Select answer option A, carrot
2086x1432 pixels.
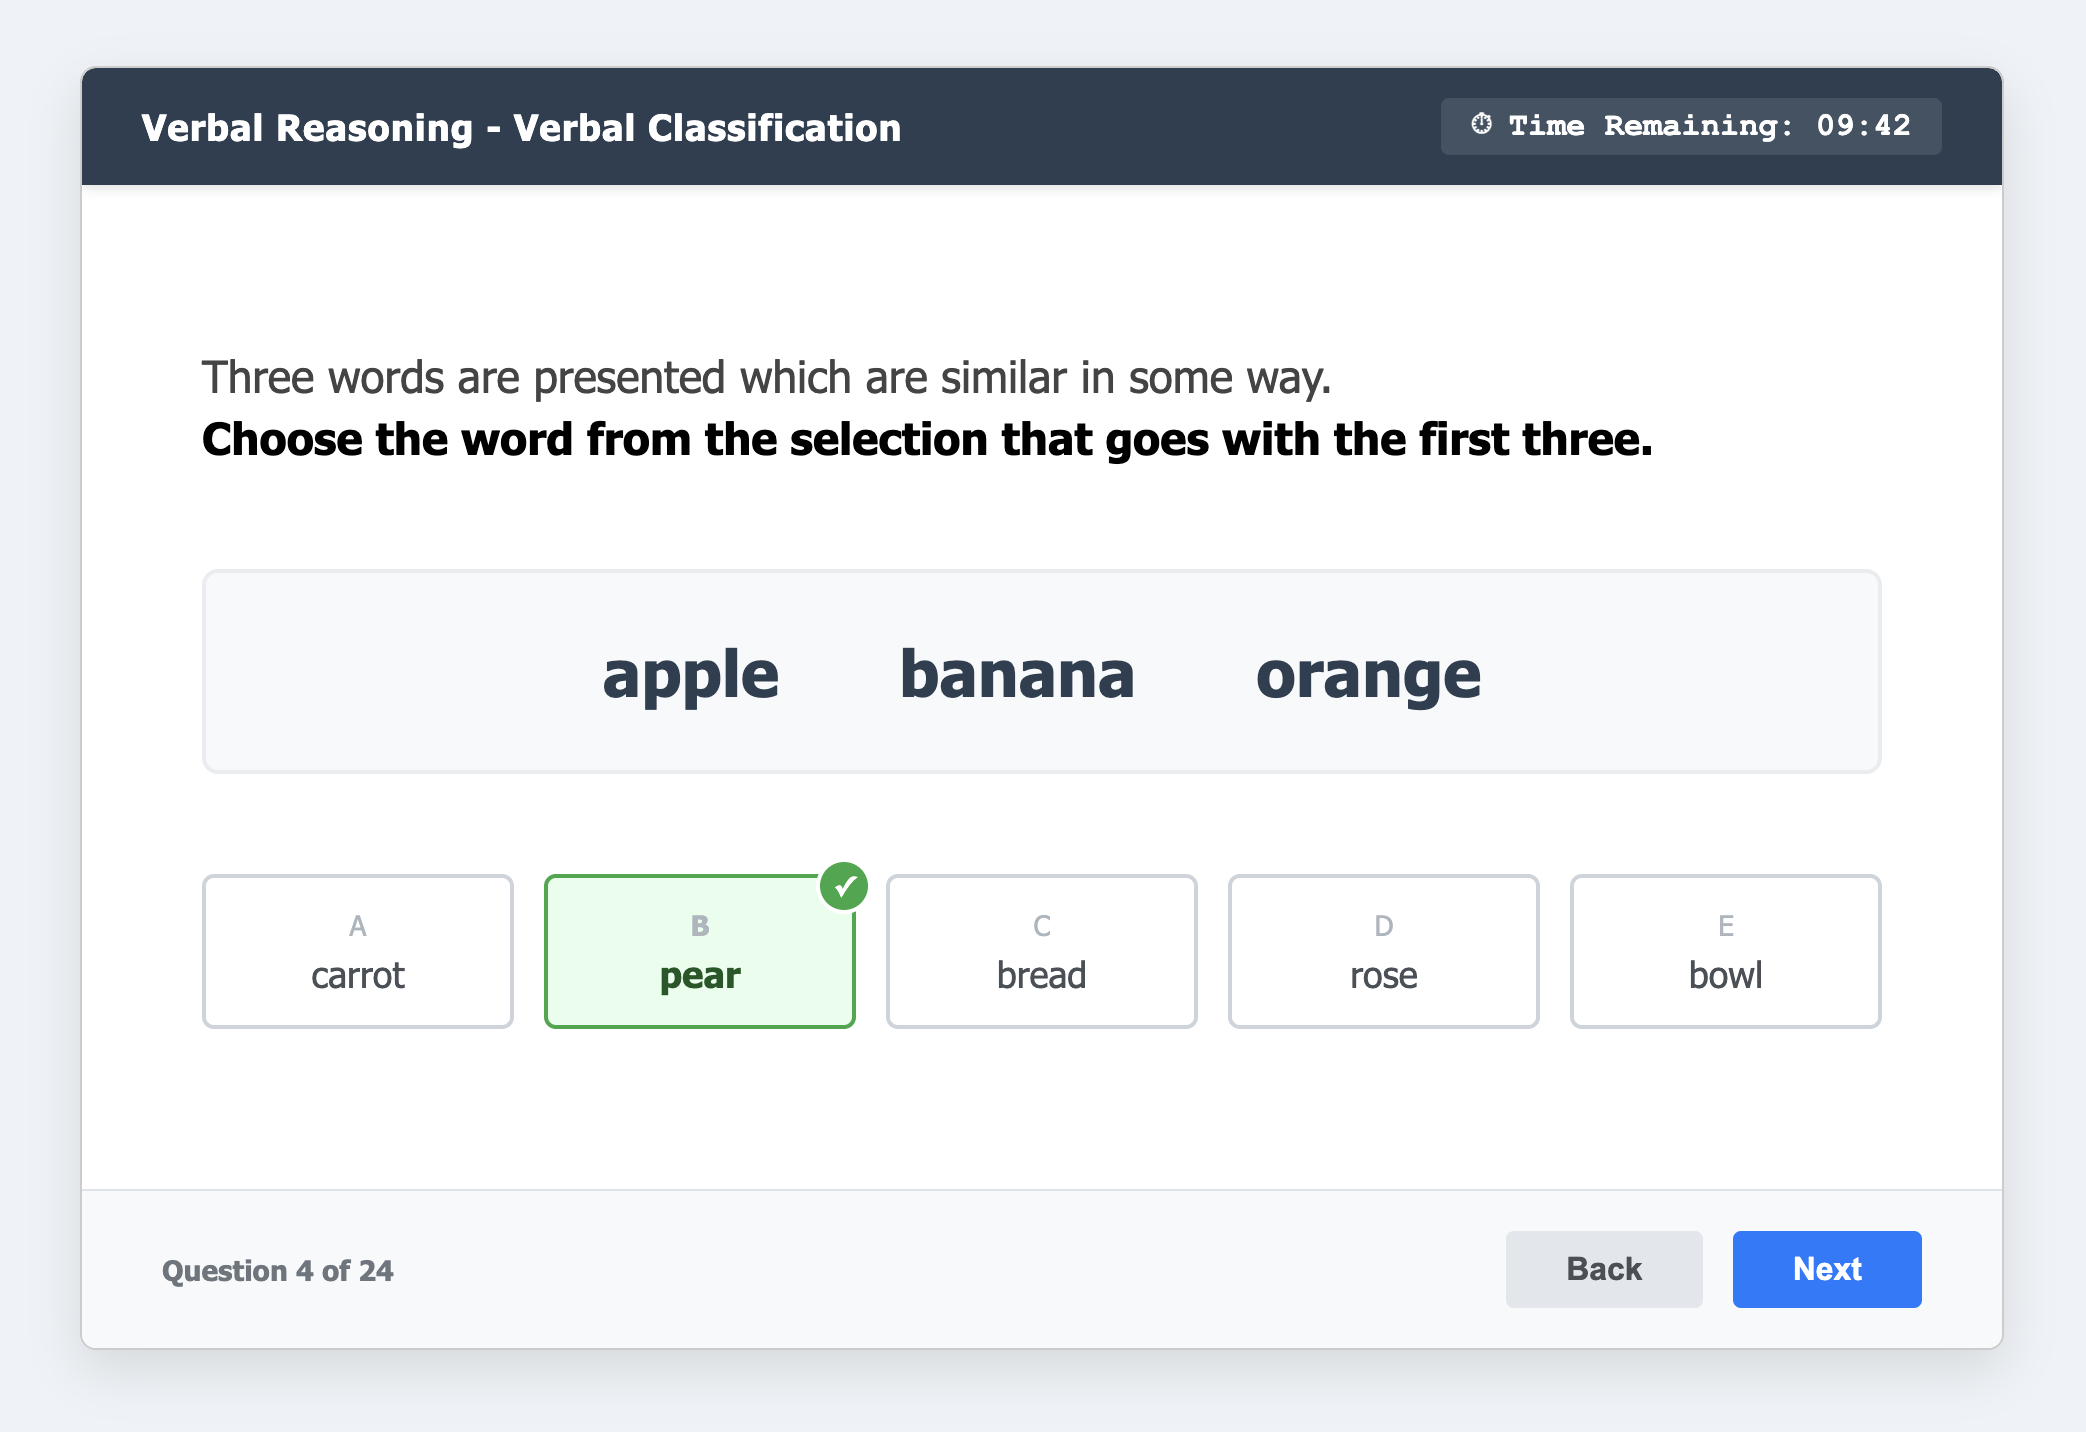[358, 951]
